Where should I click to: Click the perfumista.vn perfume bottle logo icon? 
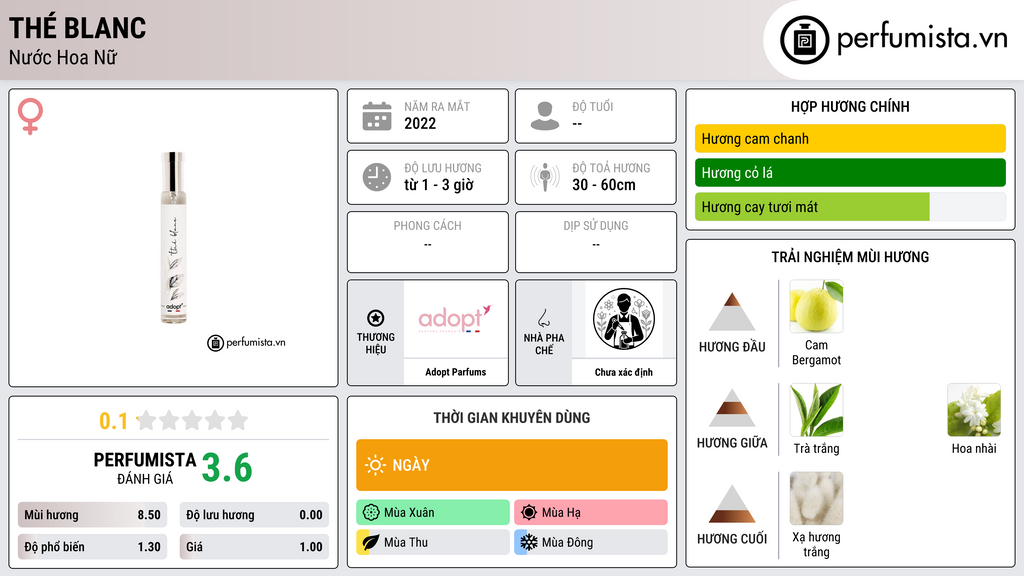[804, 40]
